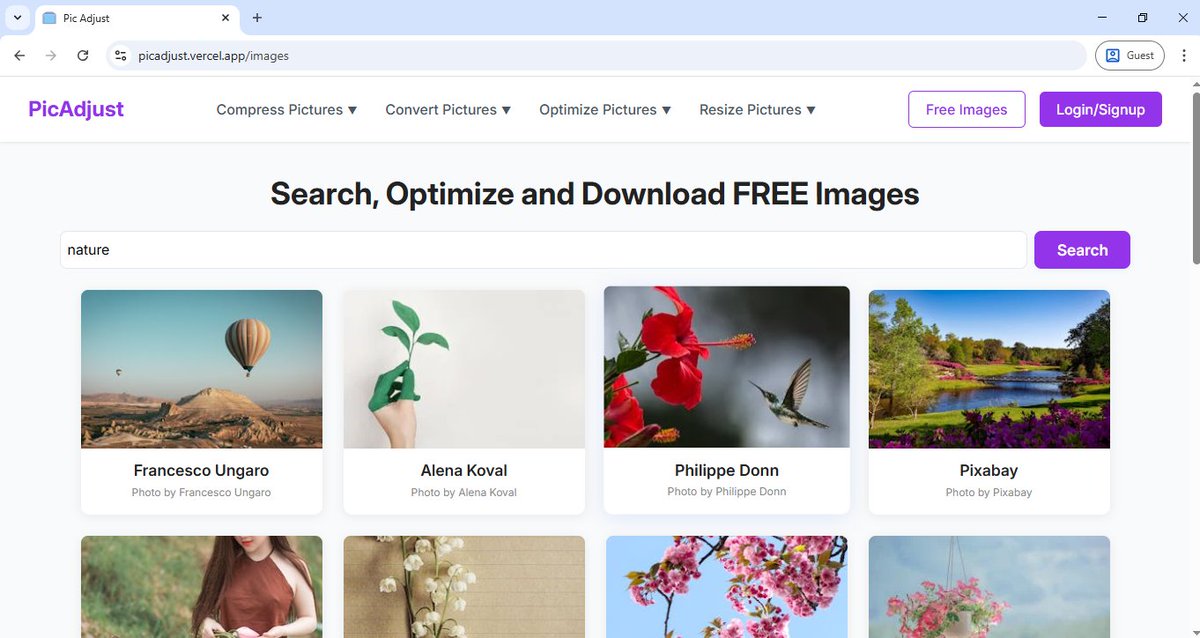Viewport: 1200px width, 638px height.
Task: Click the Photo by Francesco Ungaro caption
Action: (201, 492)
